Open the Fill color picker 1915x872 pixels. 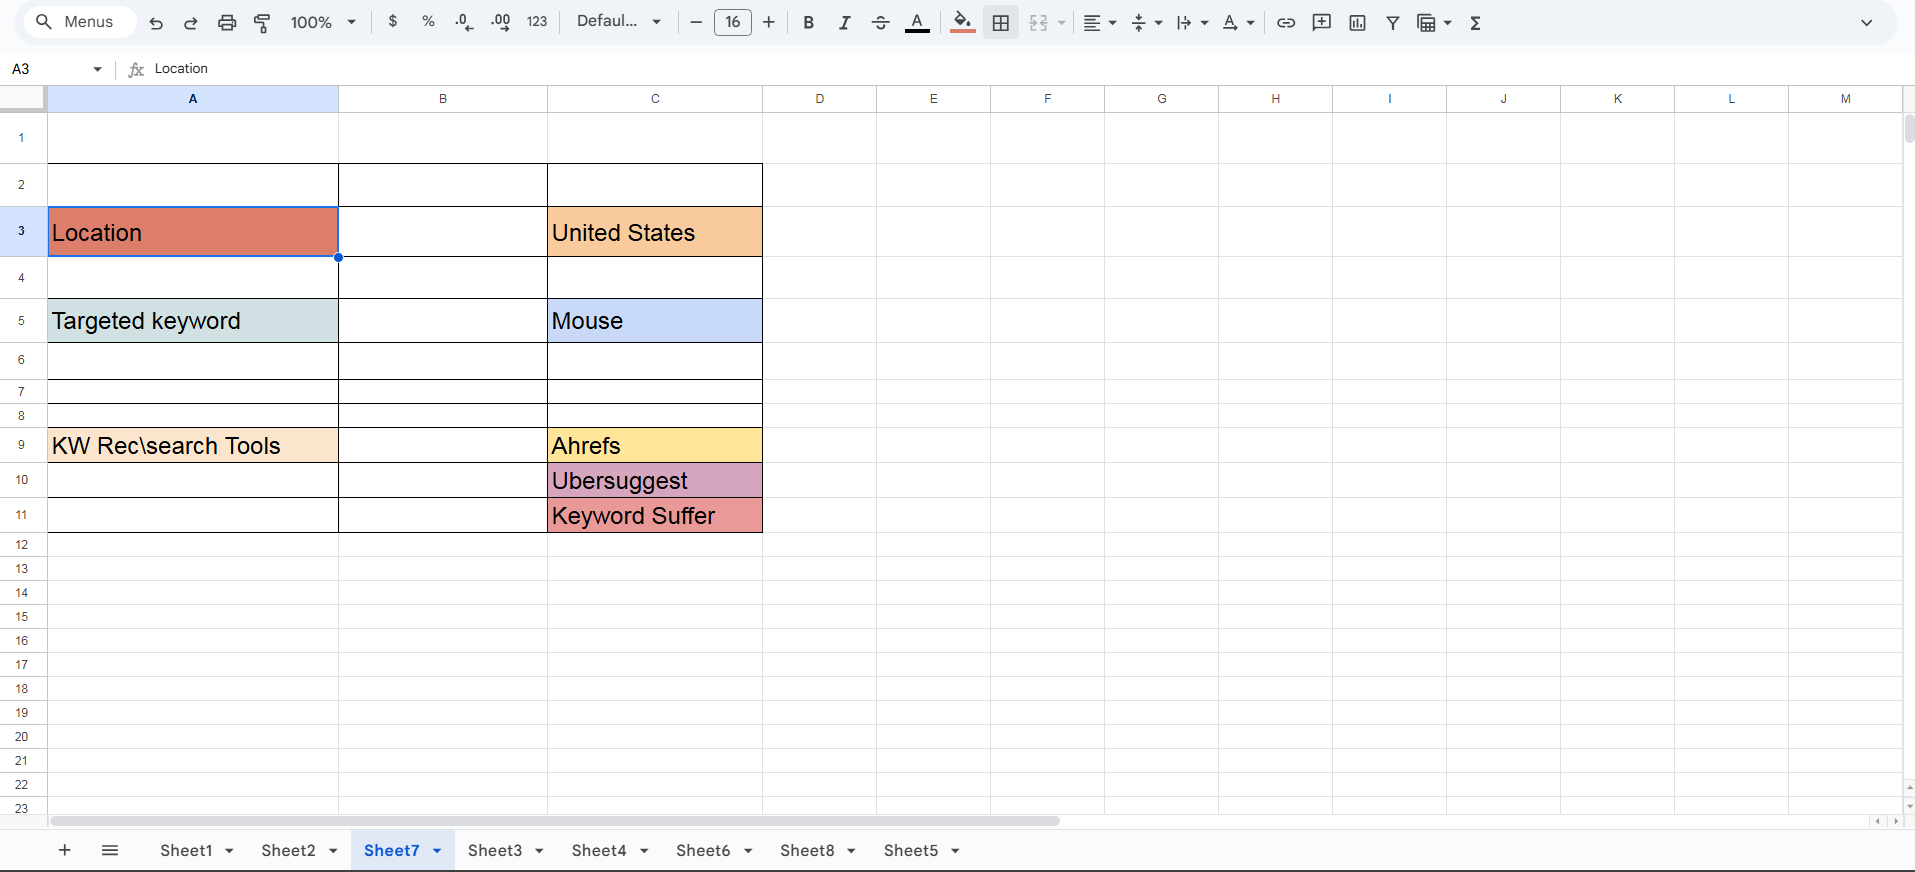pos(962,22)
